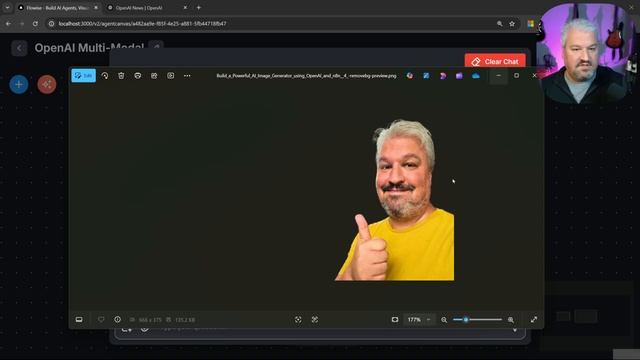Click the purple app icon beside OneDrive
This screenshot has width=640, height=360.
coord(459,76)
